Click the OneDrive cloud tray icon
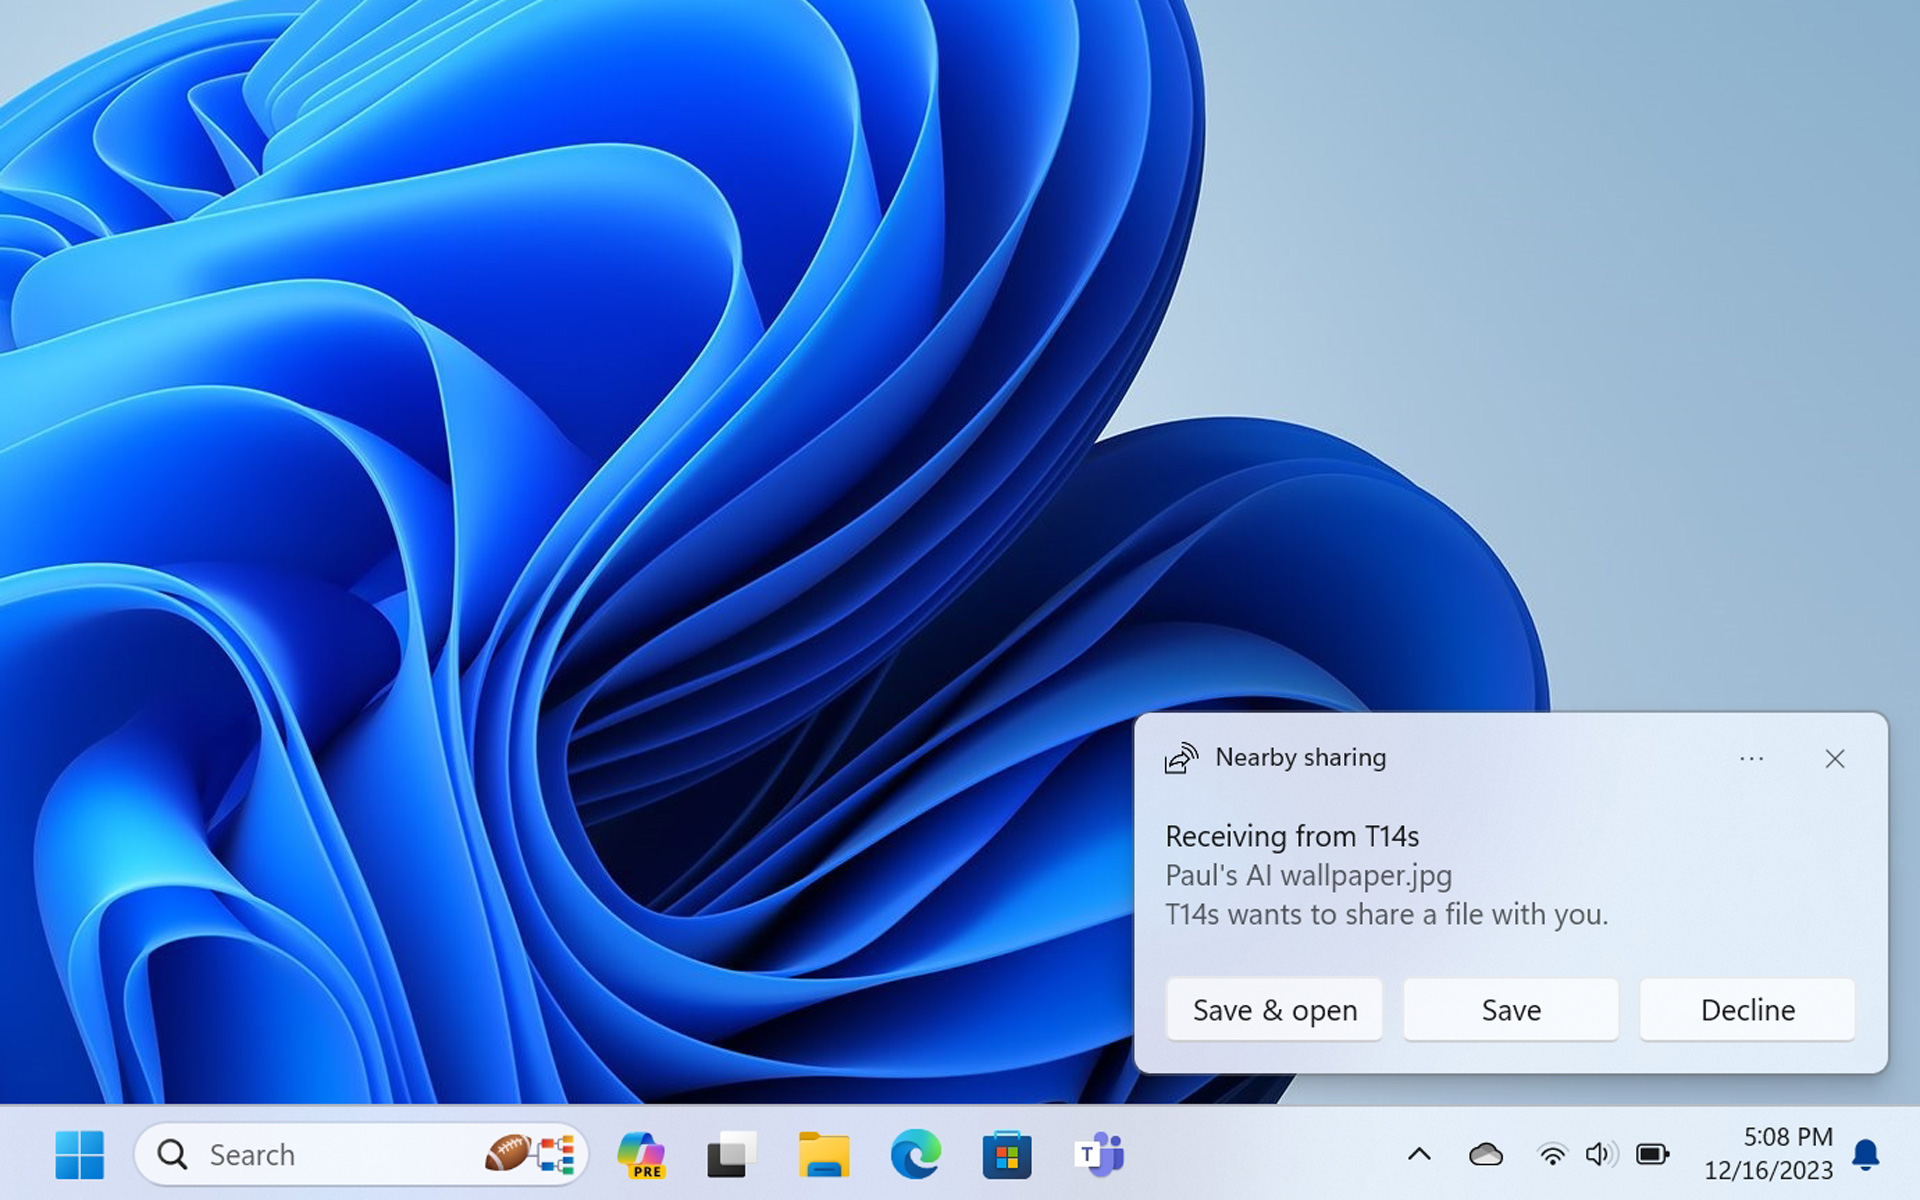 [1486, 1155]
